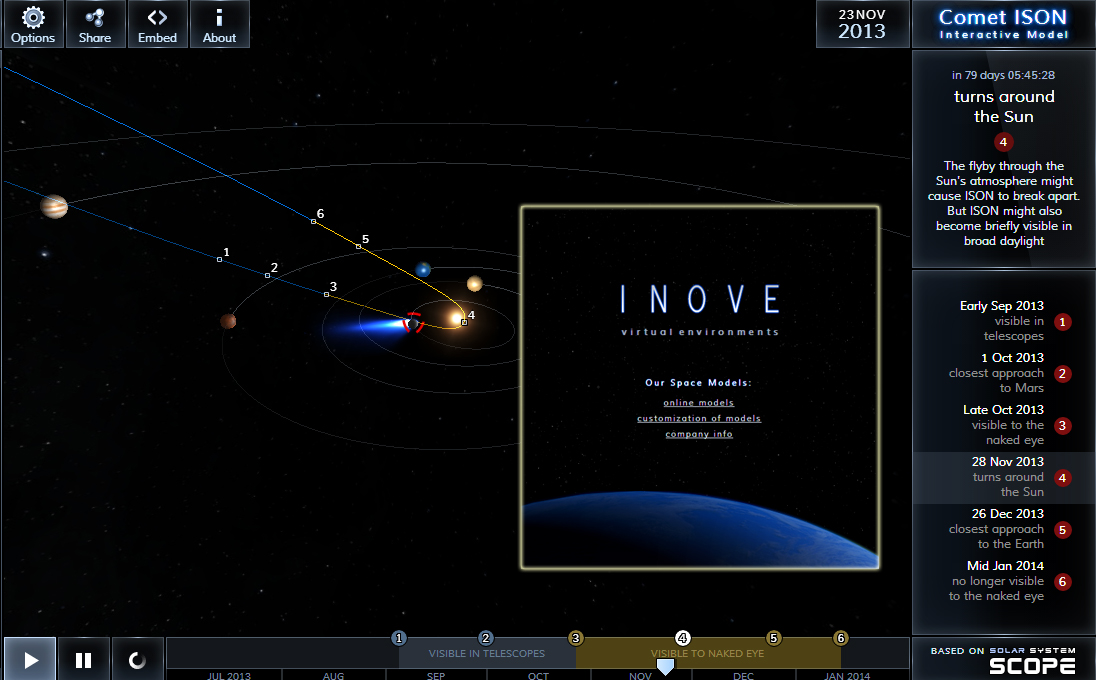This screenshot has height=680, width=1096.
Task: Click '1 Oct 2013' event text
Action: point(1012,357)
